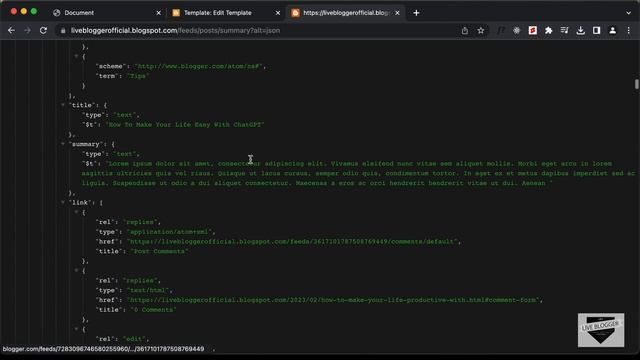The width and height of the screenshot is (640, 360).
Task: Go back to previous page
Action: click(11, 31)
